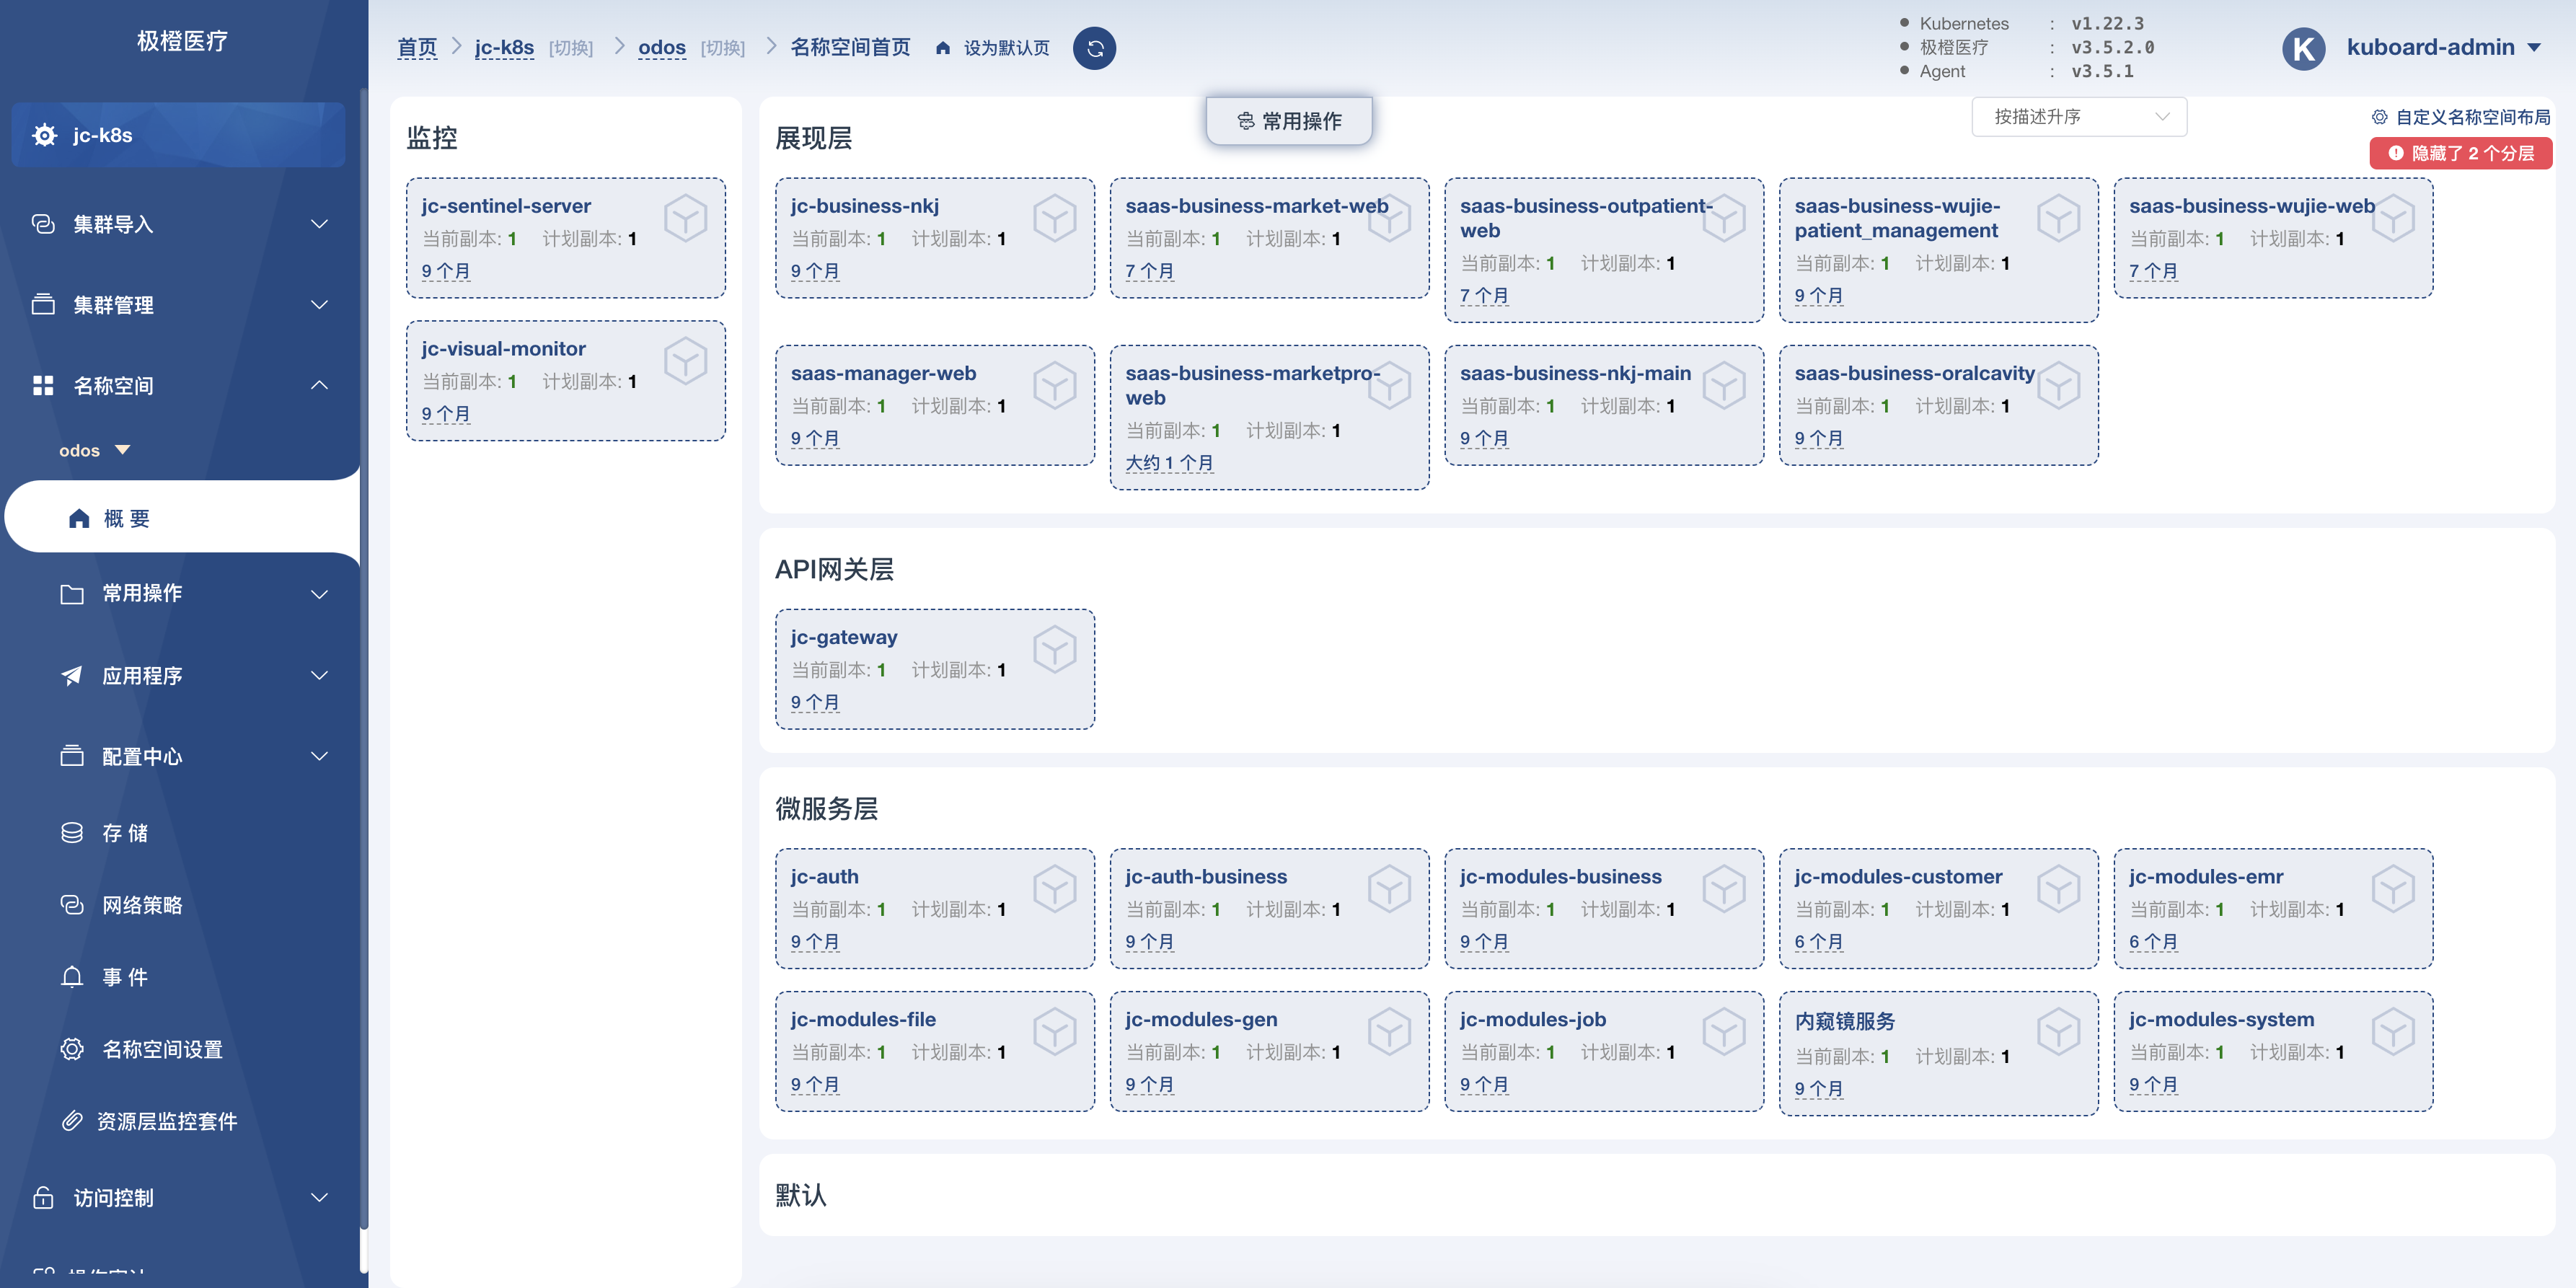This screenshot has height=1288, width=2576.
Task: Click the cube icon on saas-manager-web card
Action: pos(1055,385)
